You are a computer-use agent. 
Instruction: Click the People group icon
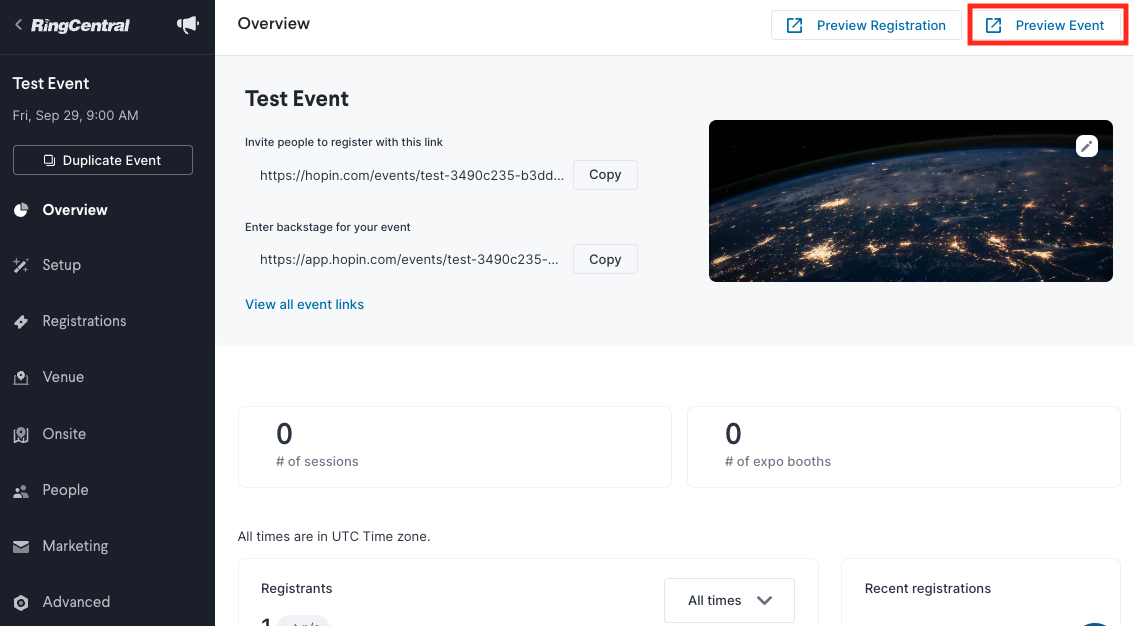[x=21, y=491]
